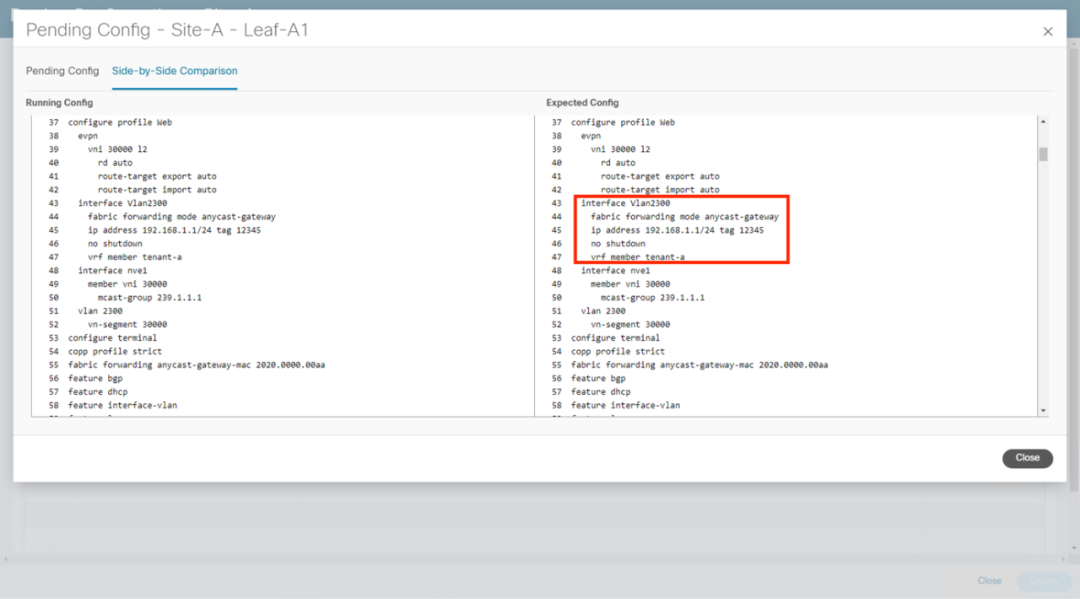Click running config fabric forwarding mode anycast-gateway
The width and height of the screenshot is (1080, 599).
point(181,217)
